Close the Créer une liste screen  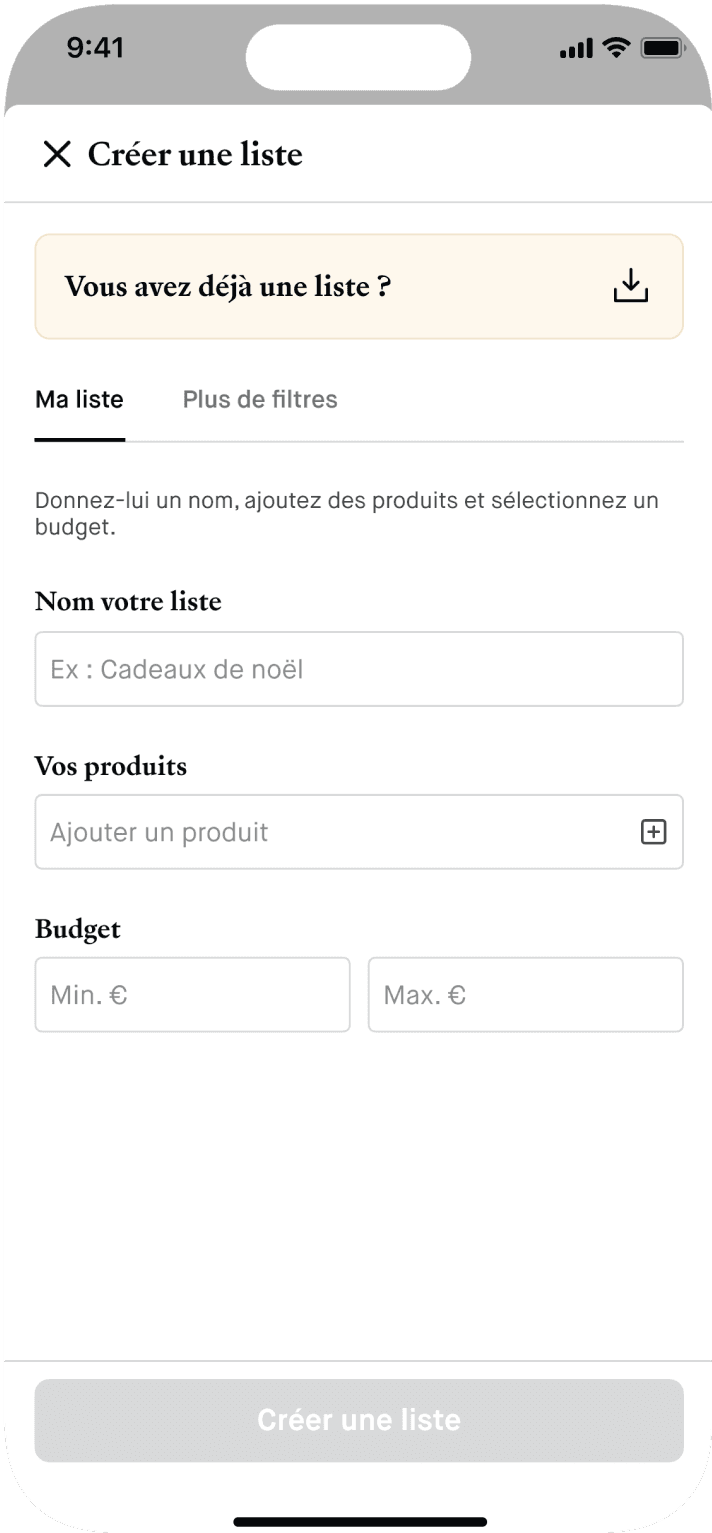[x=57, y=155]
